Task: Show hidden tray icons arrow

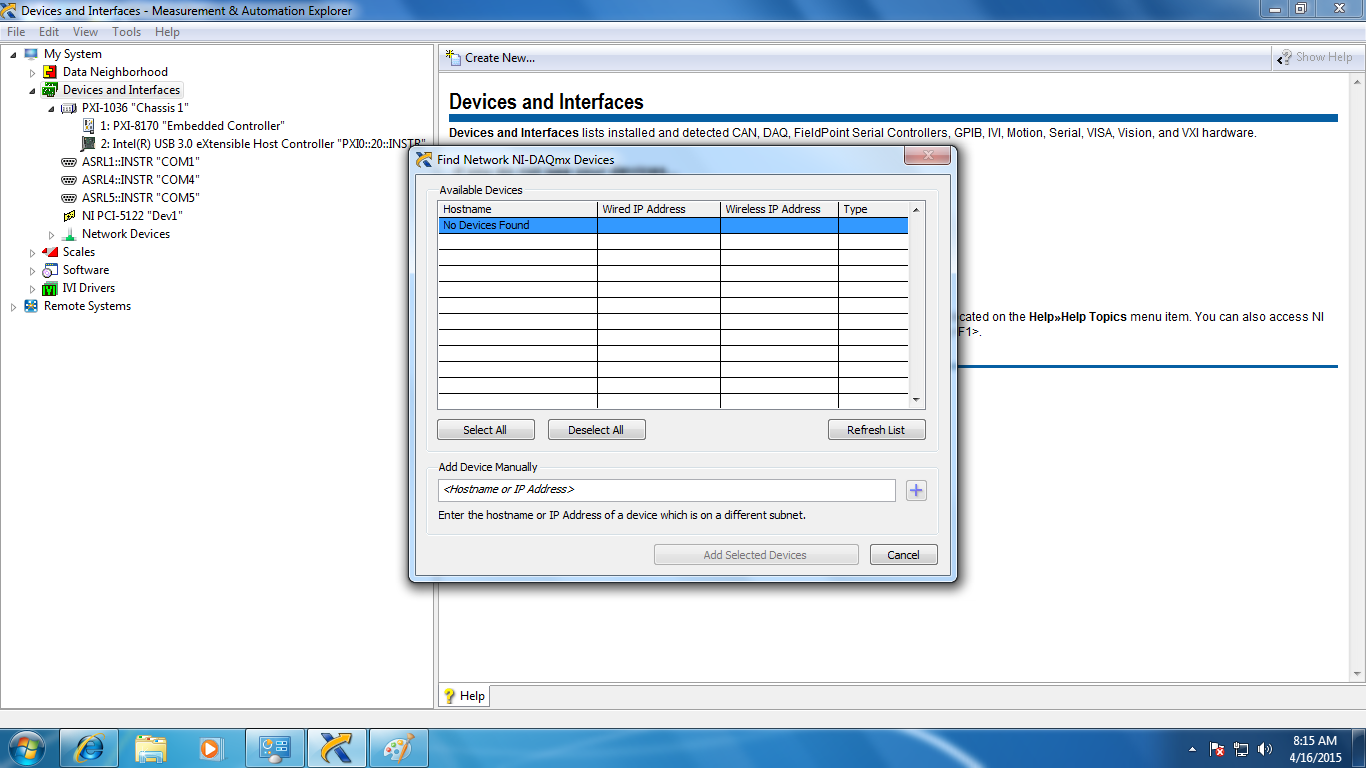Action: pos(1192,749)
